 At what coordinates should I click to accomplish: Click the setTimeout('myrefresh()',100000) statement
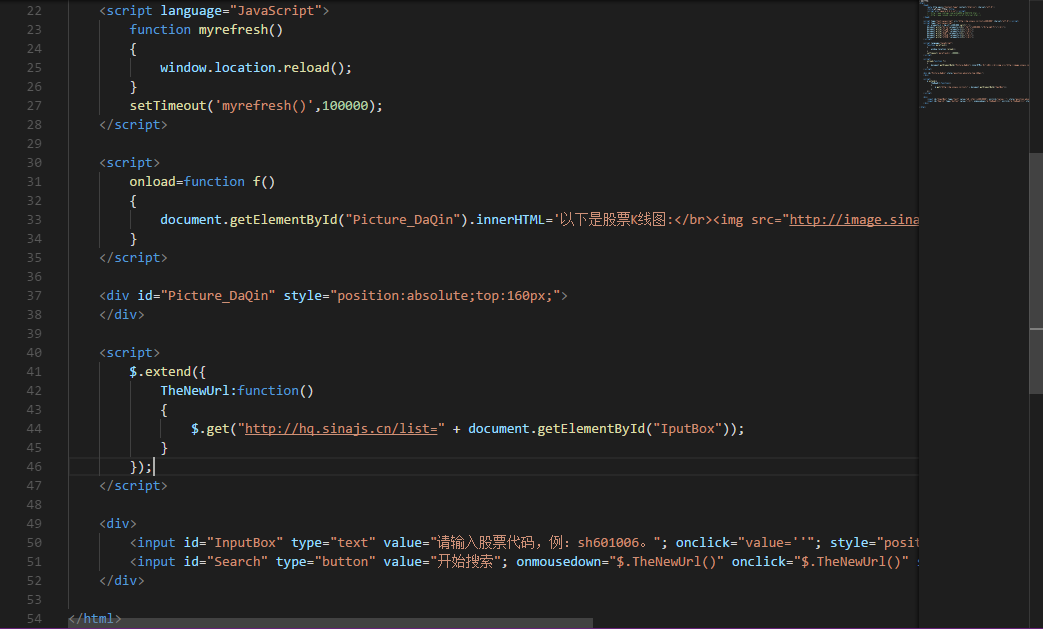pos(256,106)
